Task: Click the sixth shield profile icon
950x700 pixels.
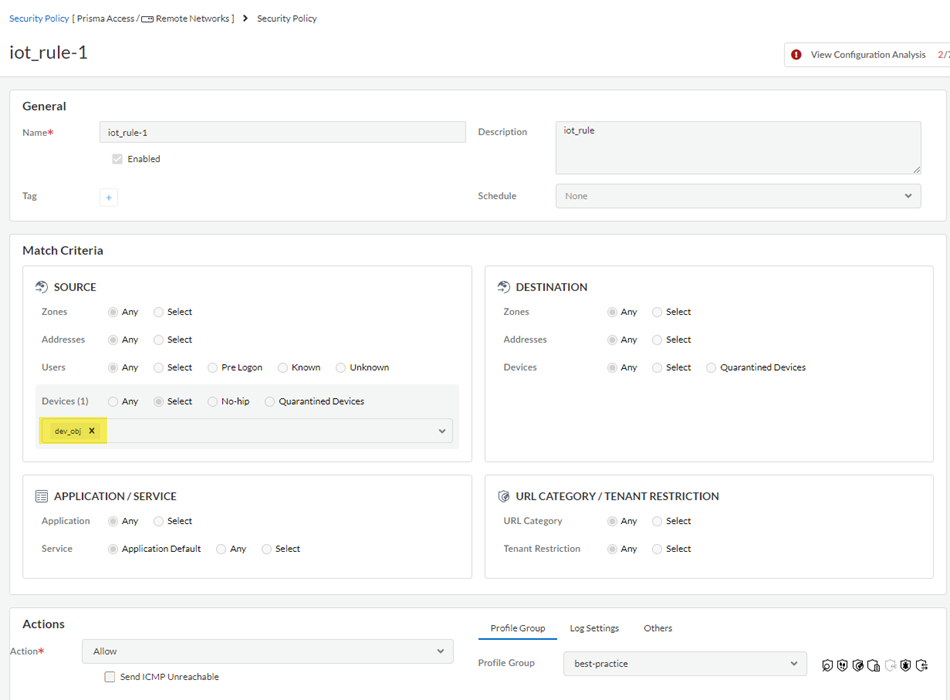Action: pos(906,665)
